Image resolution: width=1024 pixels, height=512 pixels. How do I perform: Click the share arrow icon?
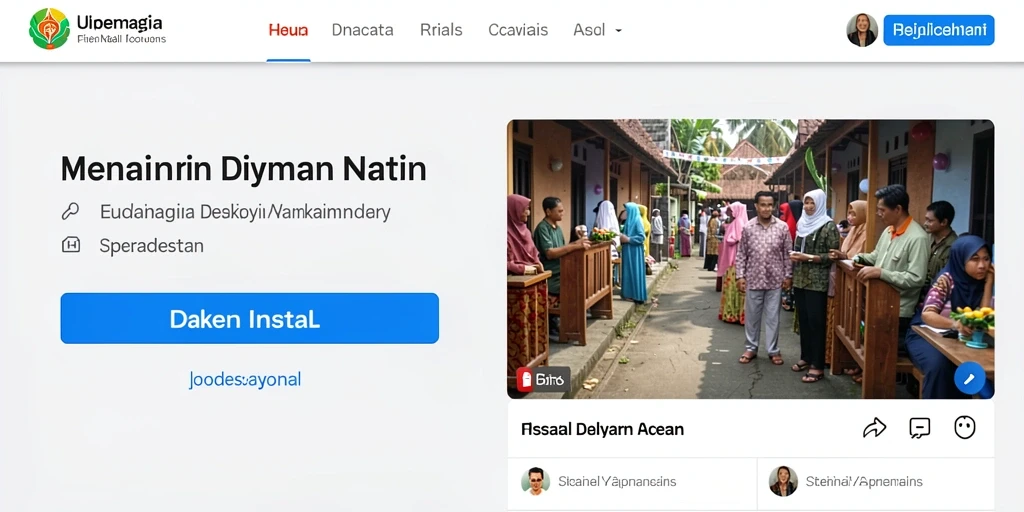point(874,428)
